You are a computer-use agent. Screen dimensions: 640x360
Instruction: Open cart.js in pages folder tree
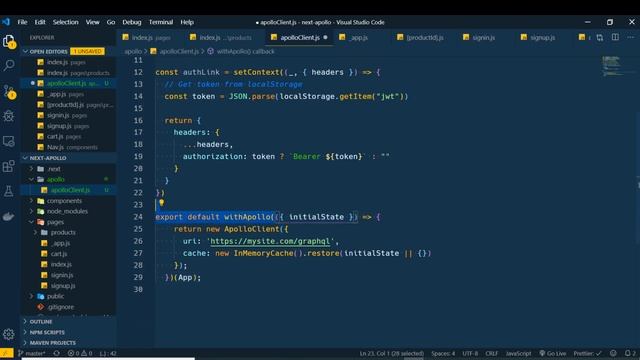tap(59, 254)
